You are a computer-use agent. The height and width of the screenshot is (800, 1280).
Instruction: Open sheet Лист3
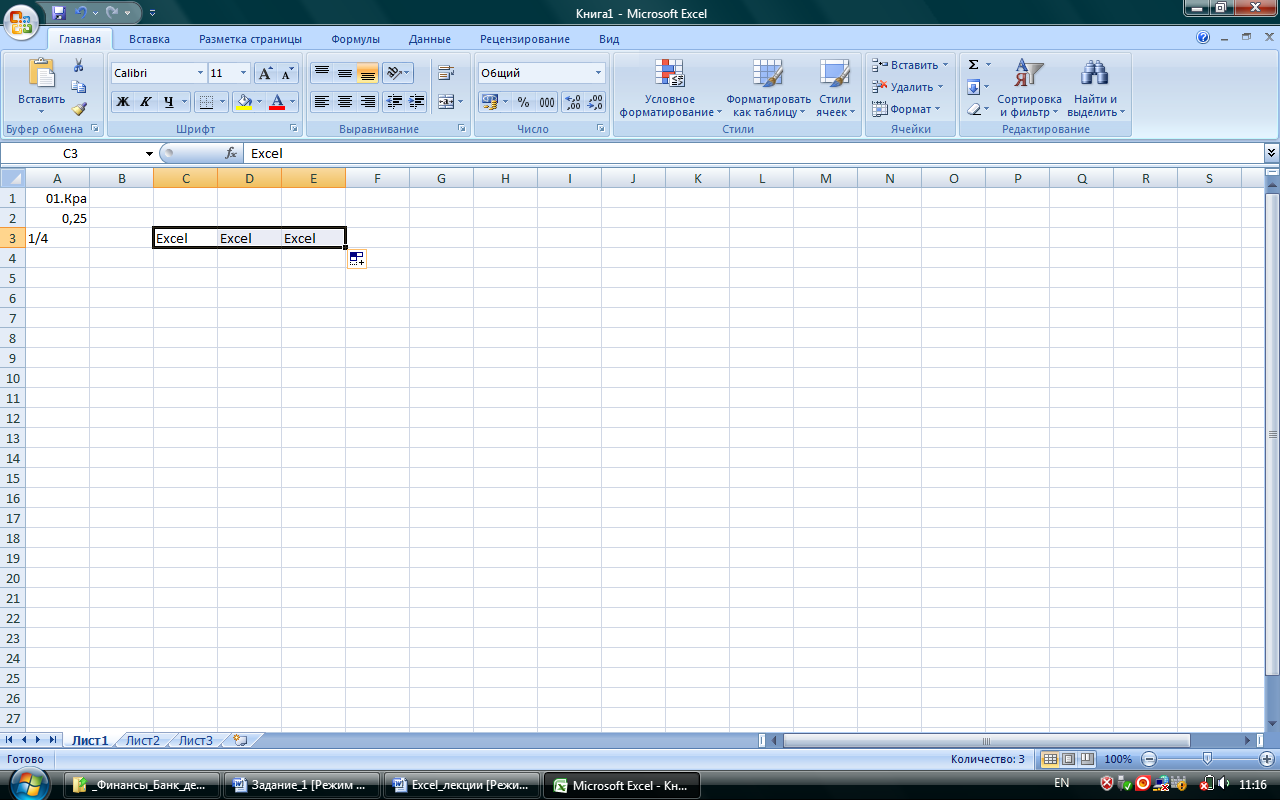point(196,740)
